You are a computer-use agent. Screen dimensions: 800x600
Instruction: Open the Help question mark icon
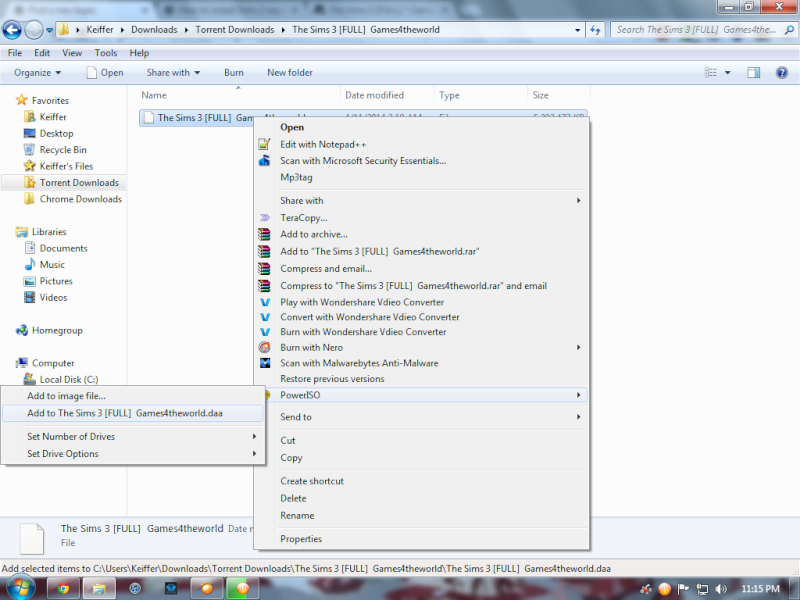point(782,72)
